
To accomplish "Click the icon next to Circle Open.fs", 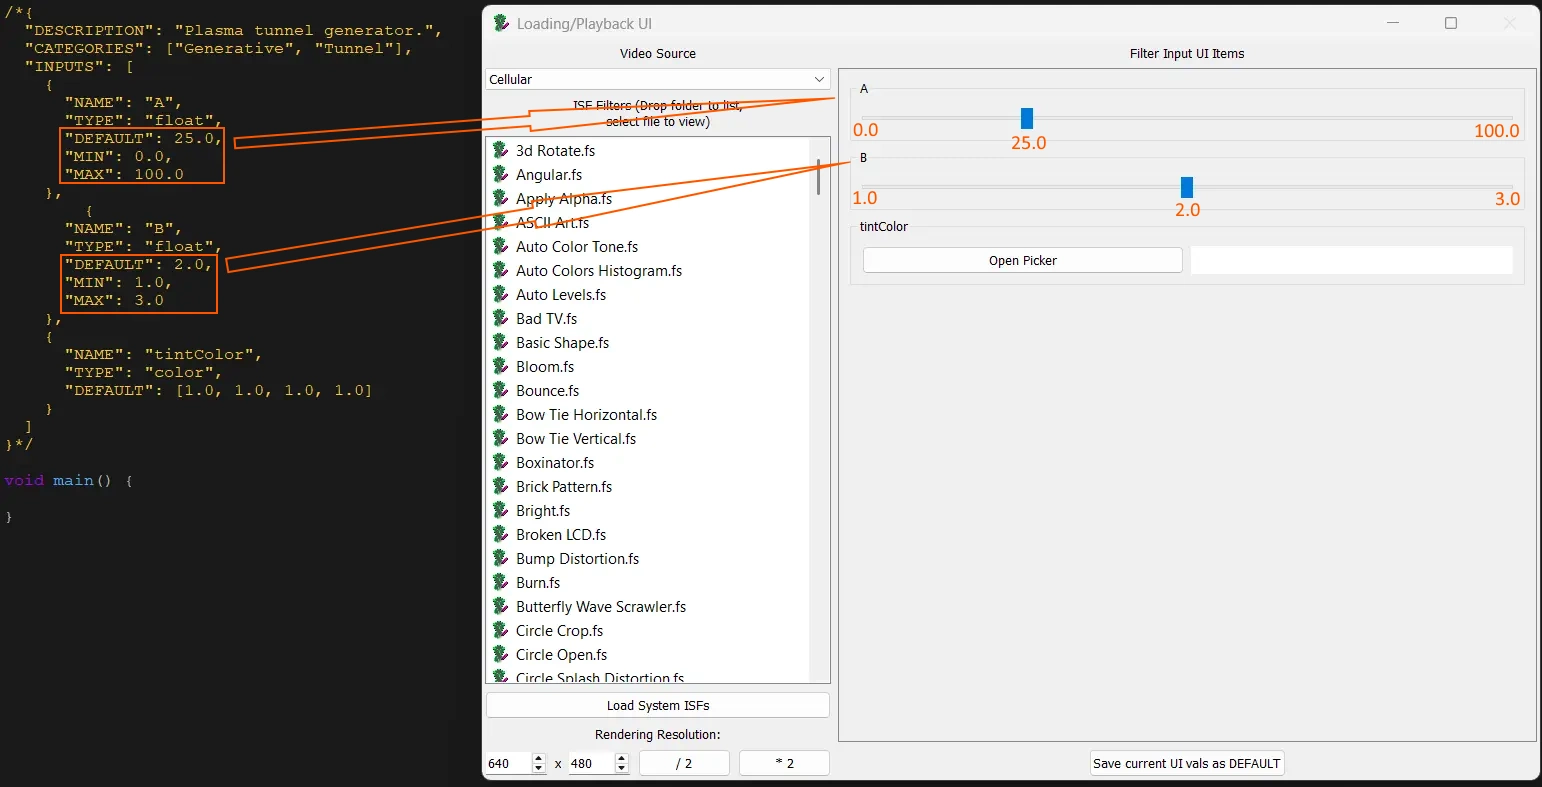I will point(501,654).
